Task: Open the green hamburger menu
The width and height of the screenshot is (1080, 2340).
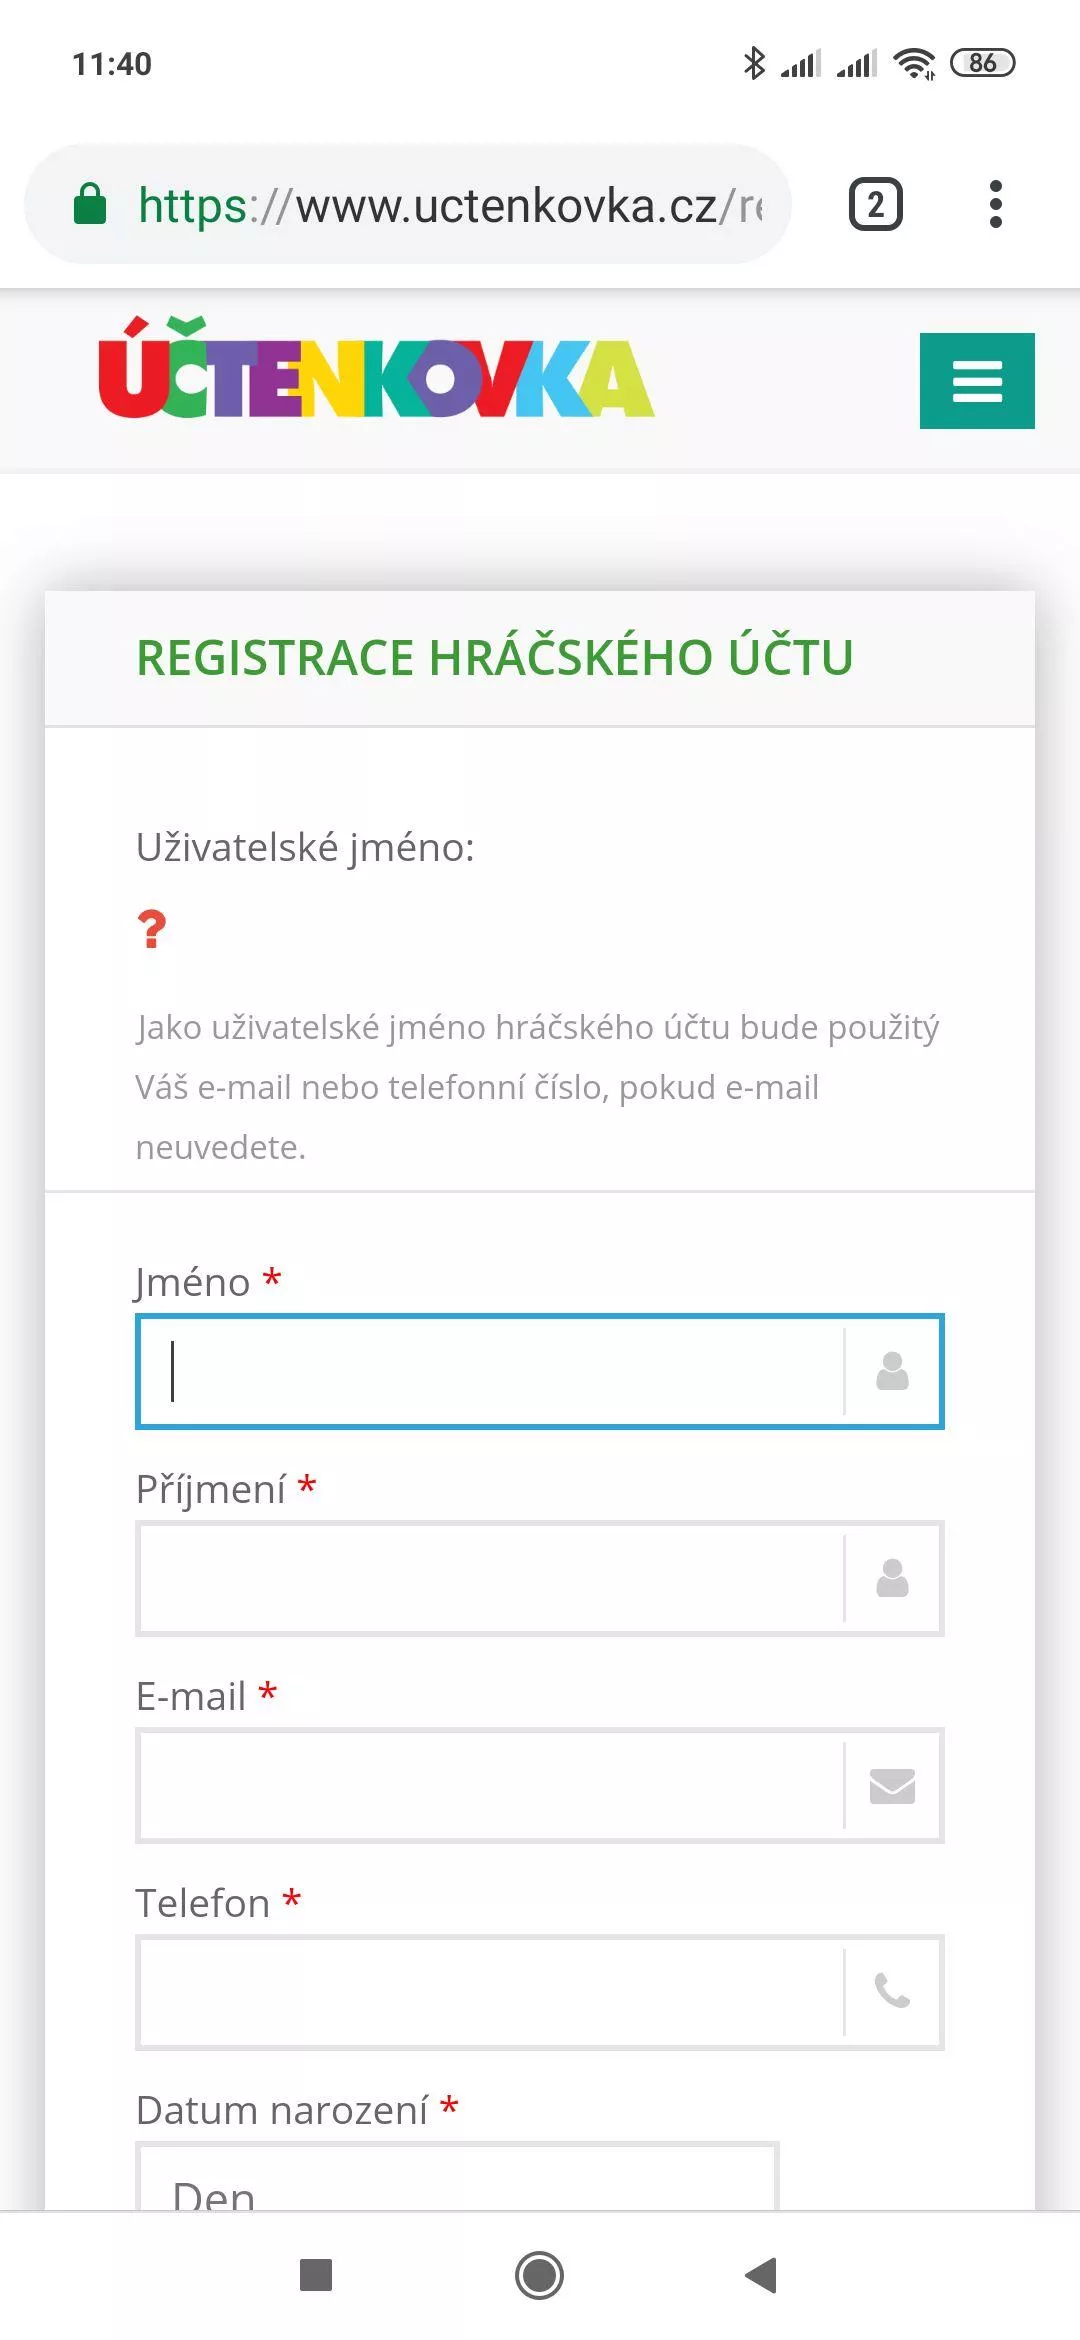Action: point(977,381)
